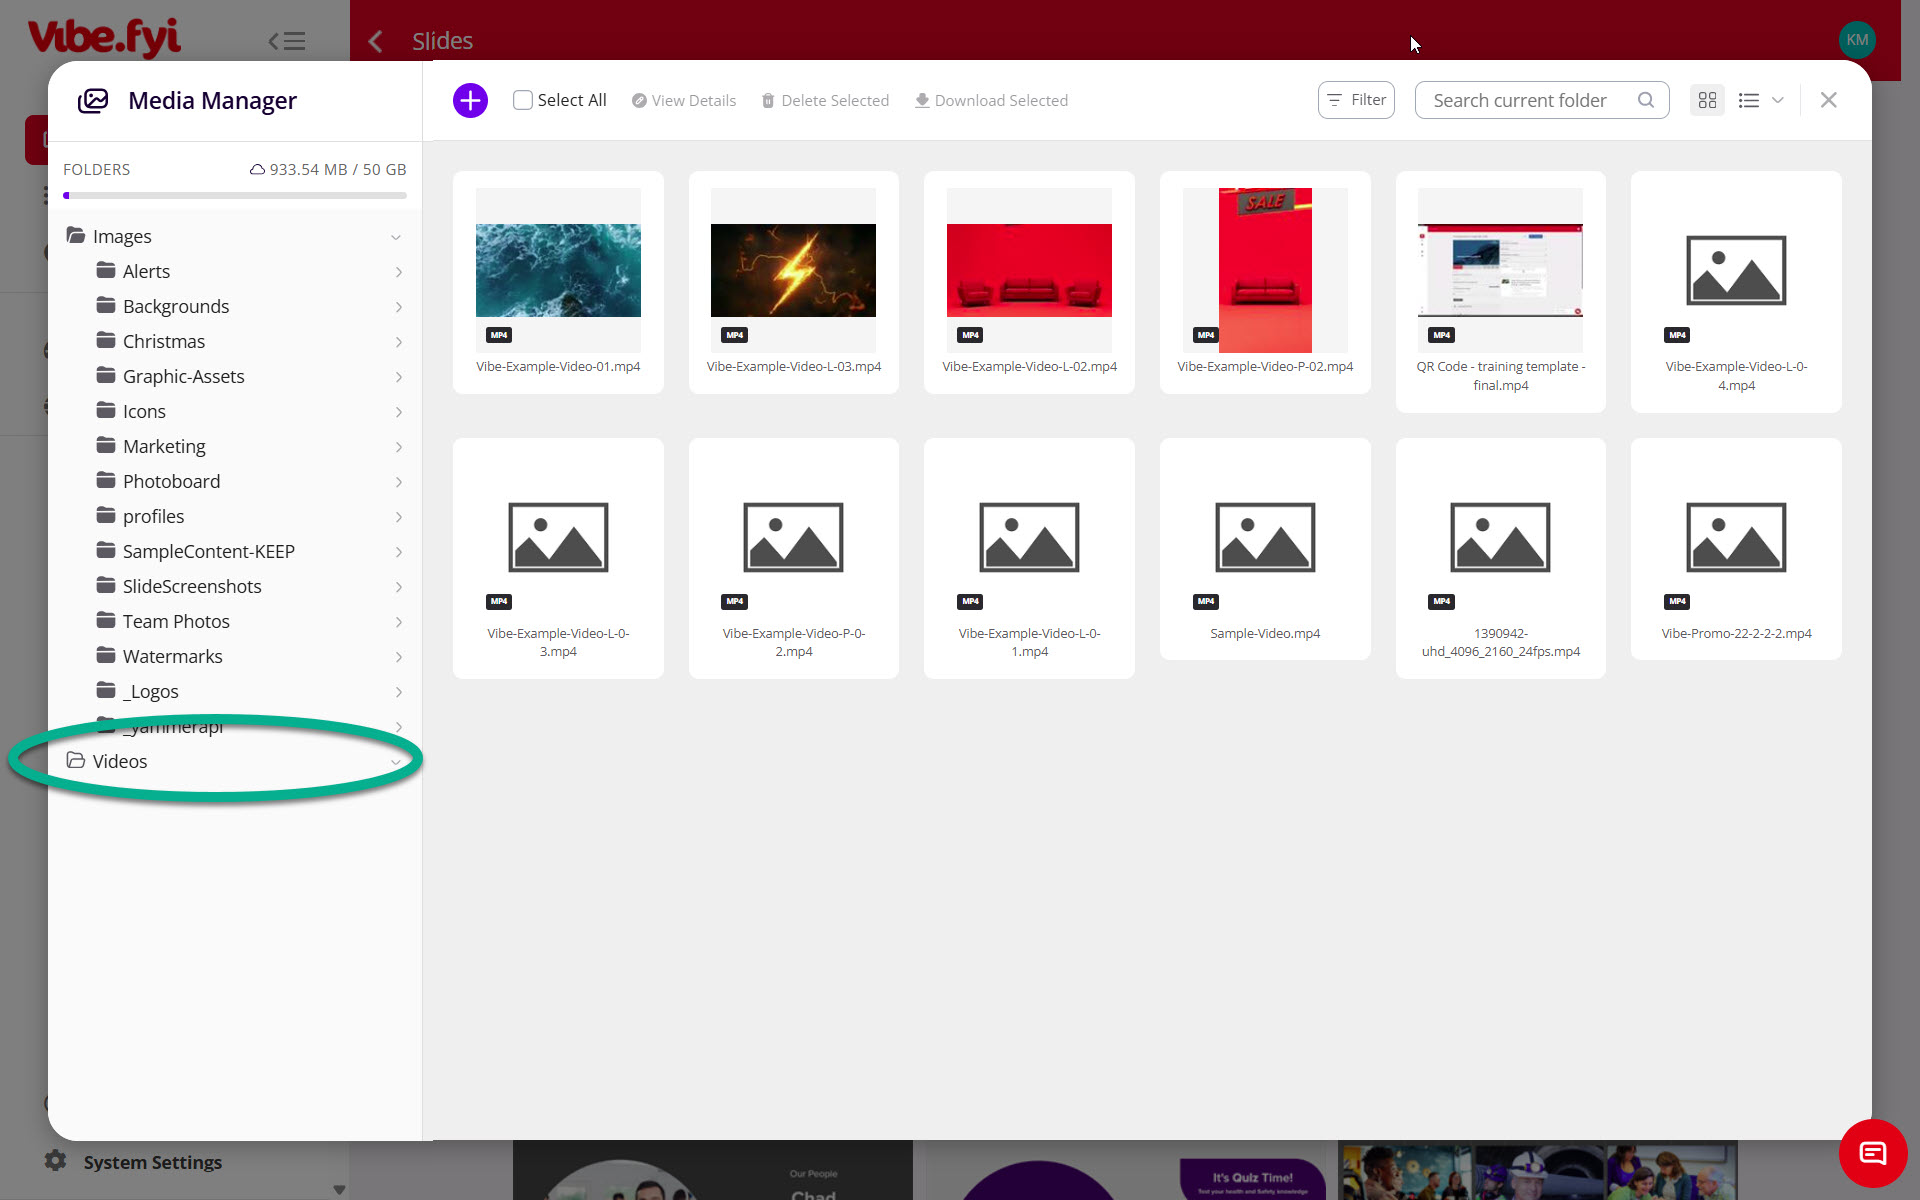Click the Photoboard folder icon

pyautogui.click(x=106, y=480)
